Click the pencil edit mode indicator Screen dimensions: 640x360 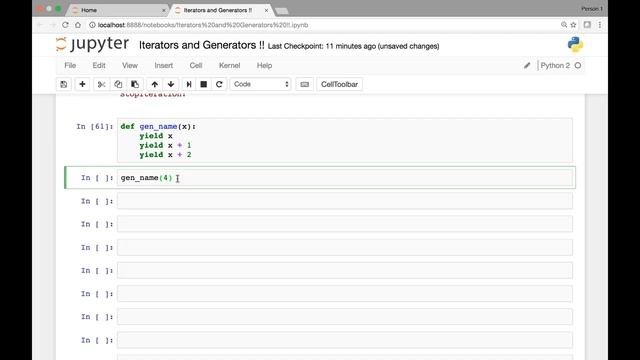[527, 65]
